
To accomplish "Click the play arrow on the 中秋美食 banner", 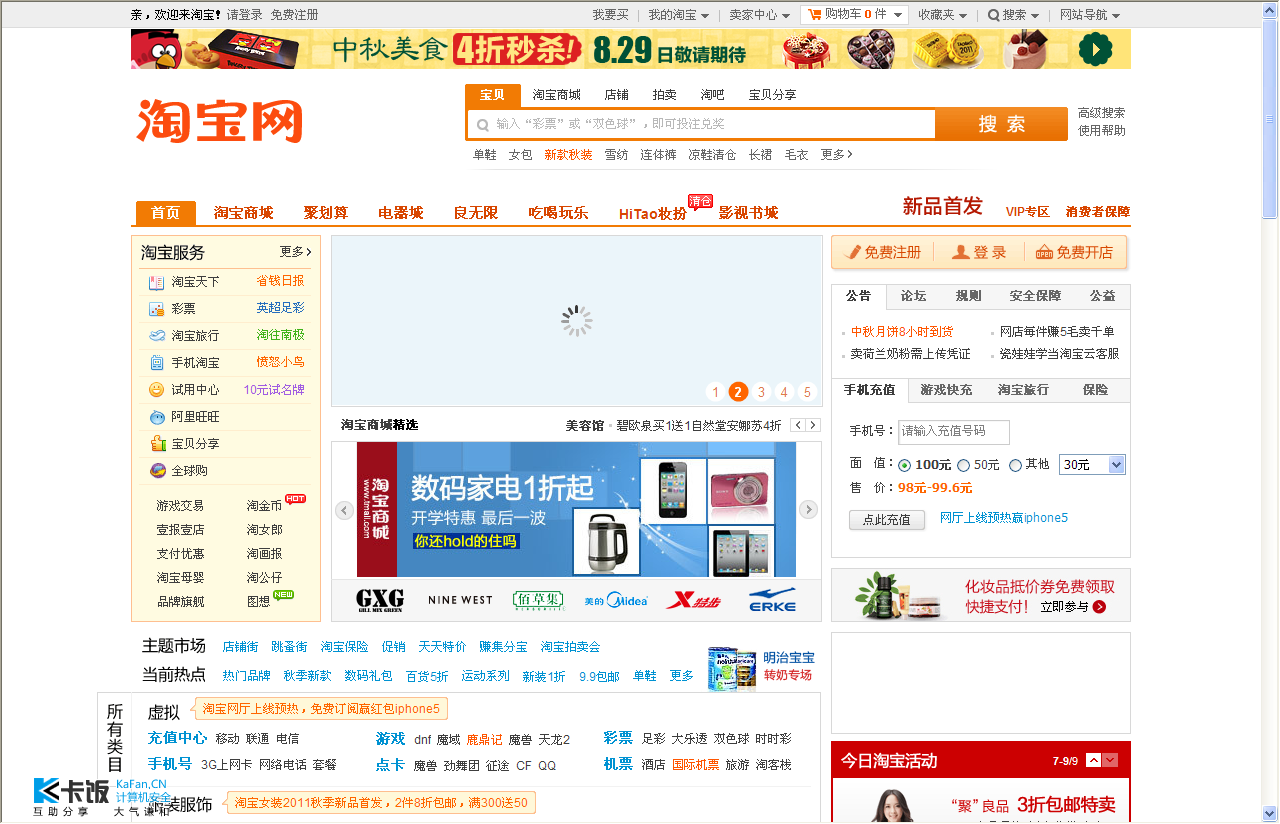I will pyautogui.click(x=1096, y=49).
